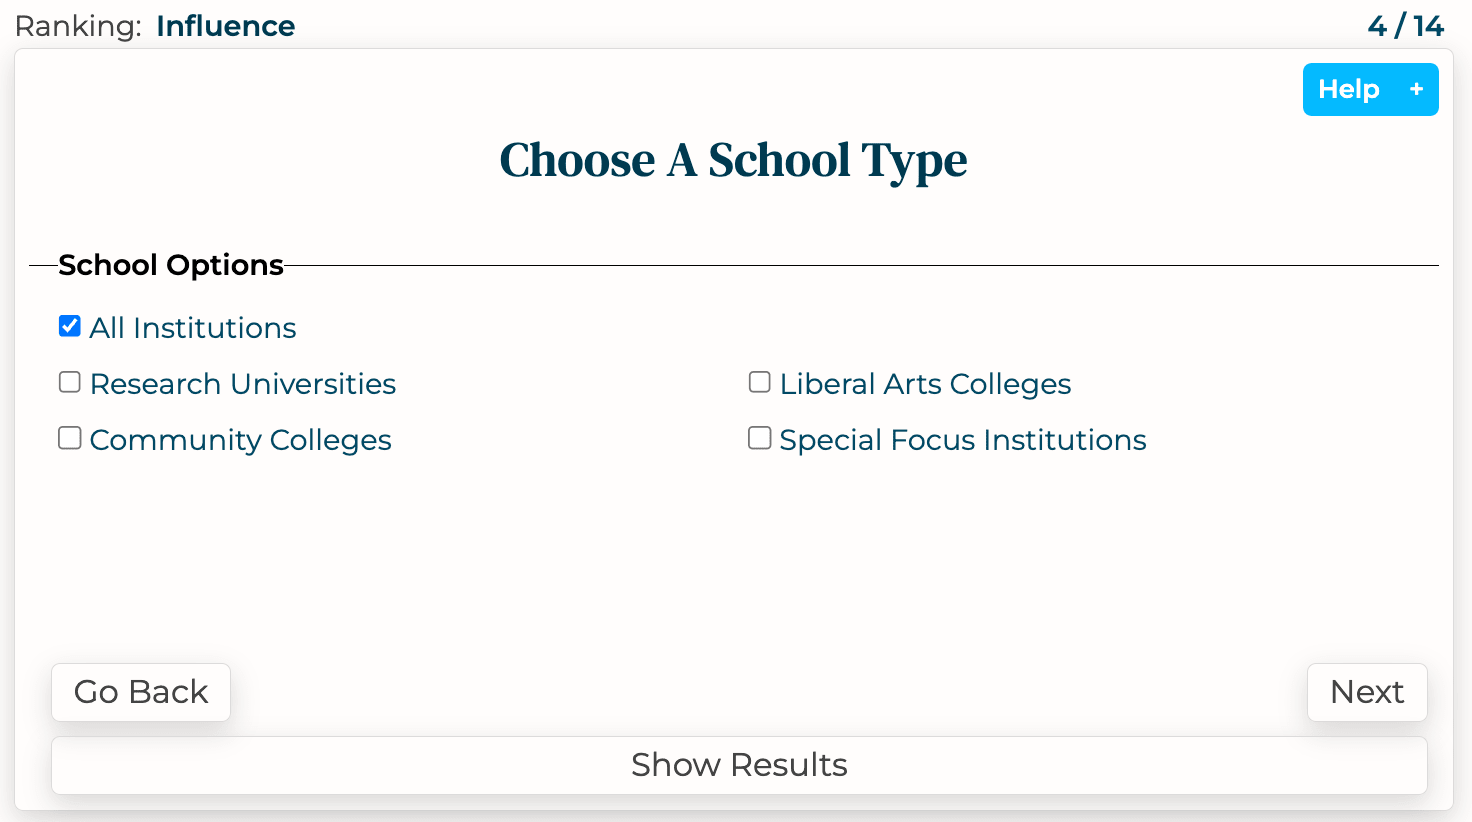
Task: Enable the Research Universities checkbox
Action: coord(69,381)
